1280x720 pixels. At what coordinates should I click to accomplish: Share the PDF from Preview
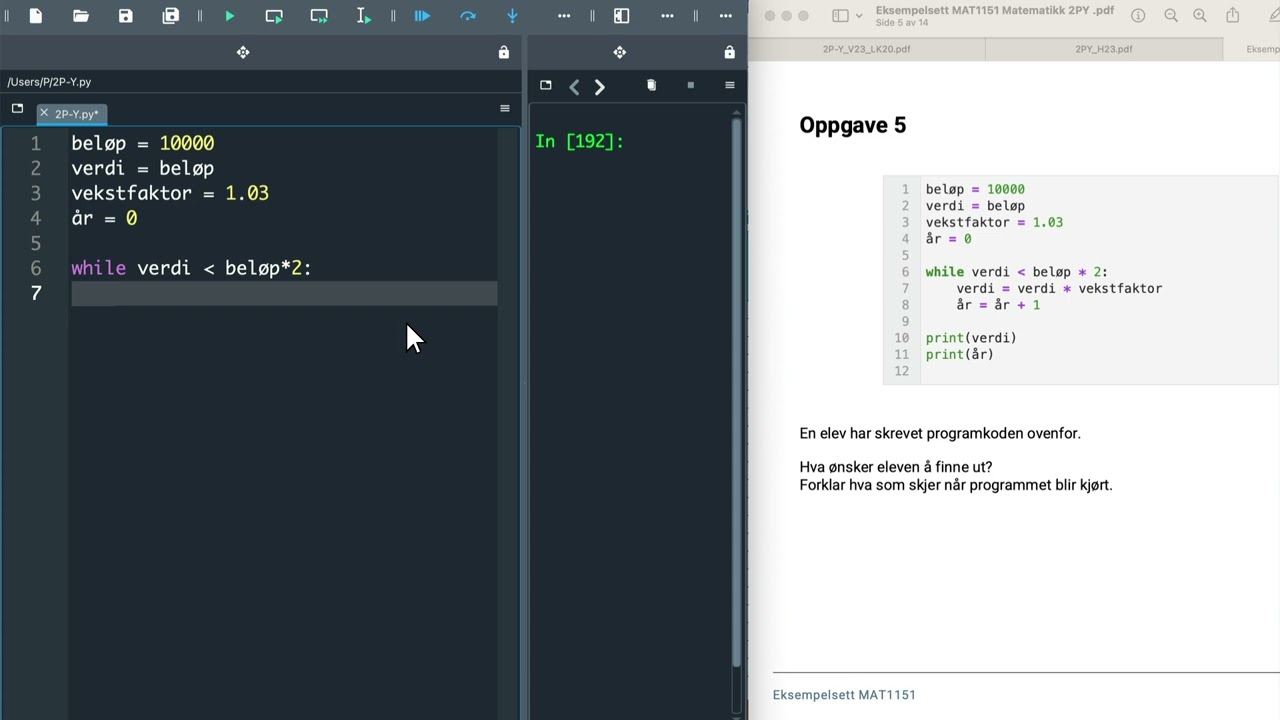(x=1232, y=16)
